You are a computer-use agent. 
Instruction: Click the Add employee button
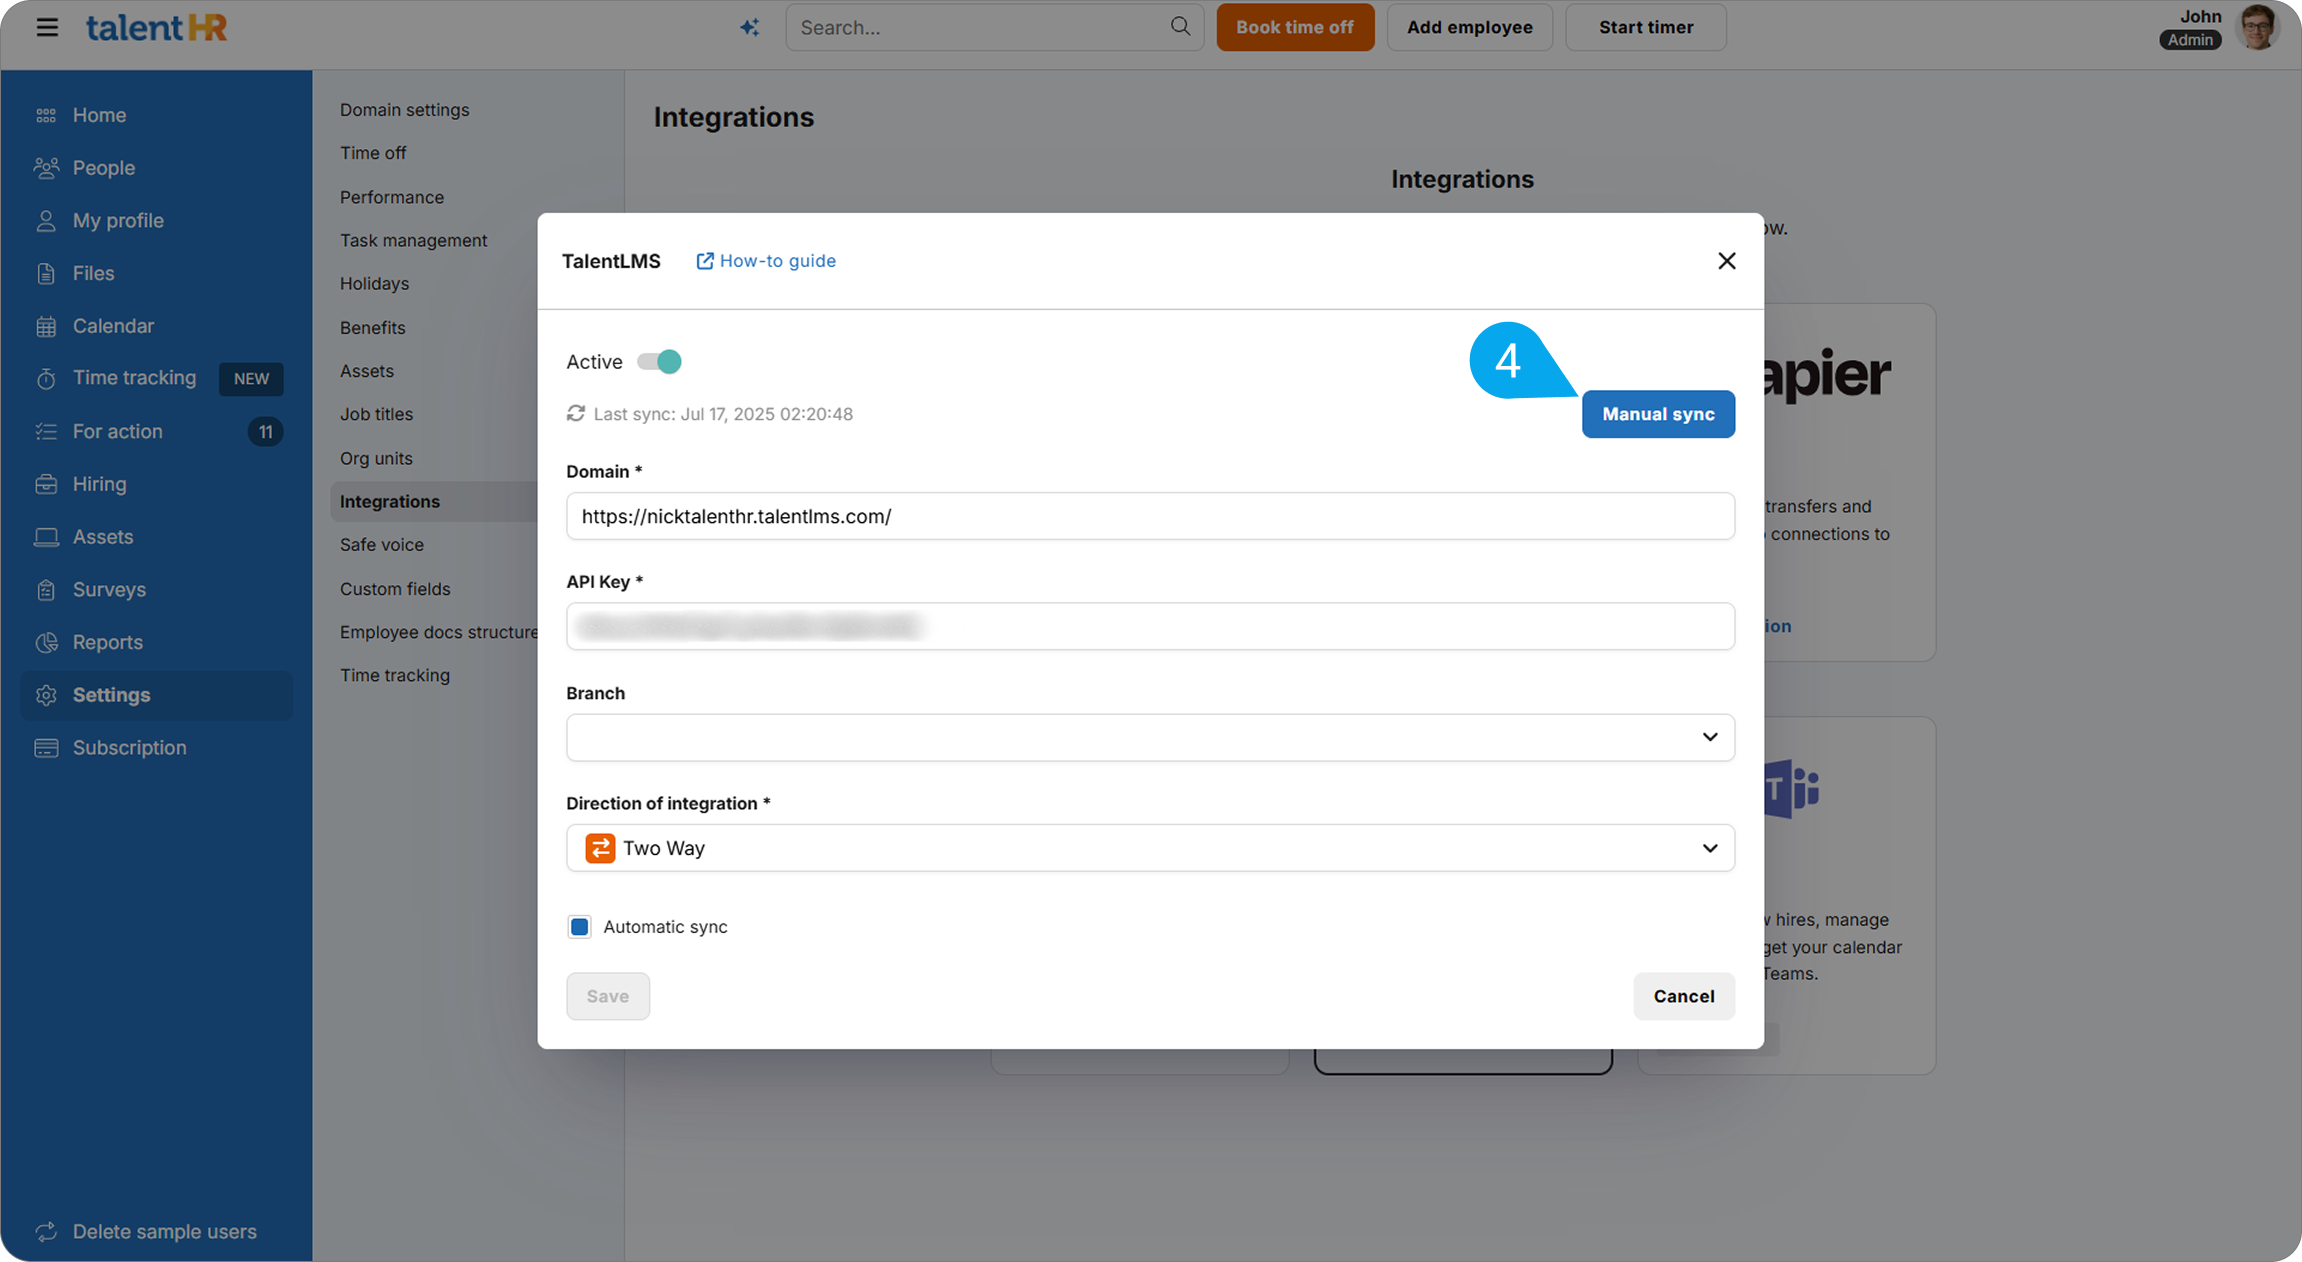tap(1469, 27)
